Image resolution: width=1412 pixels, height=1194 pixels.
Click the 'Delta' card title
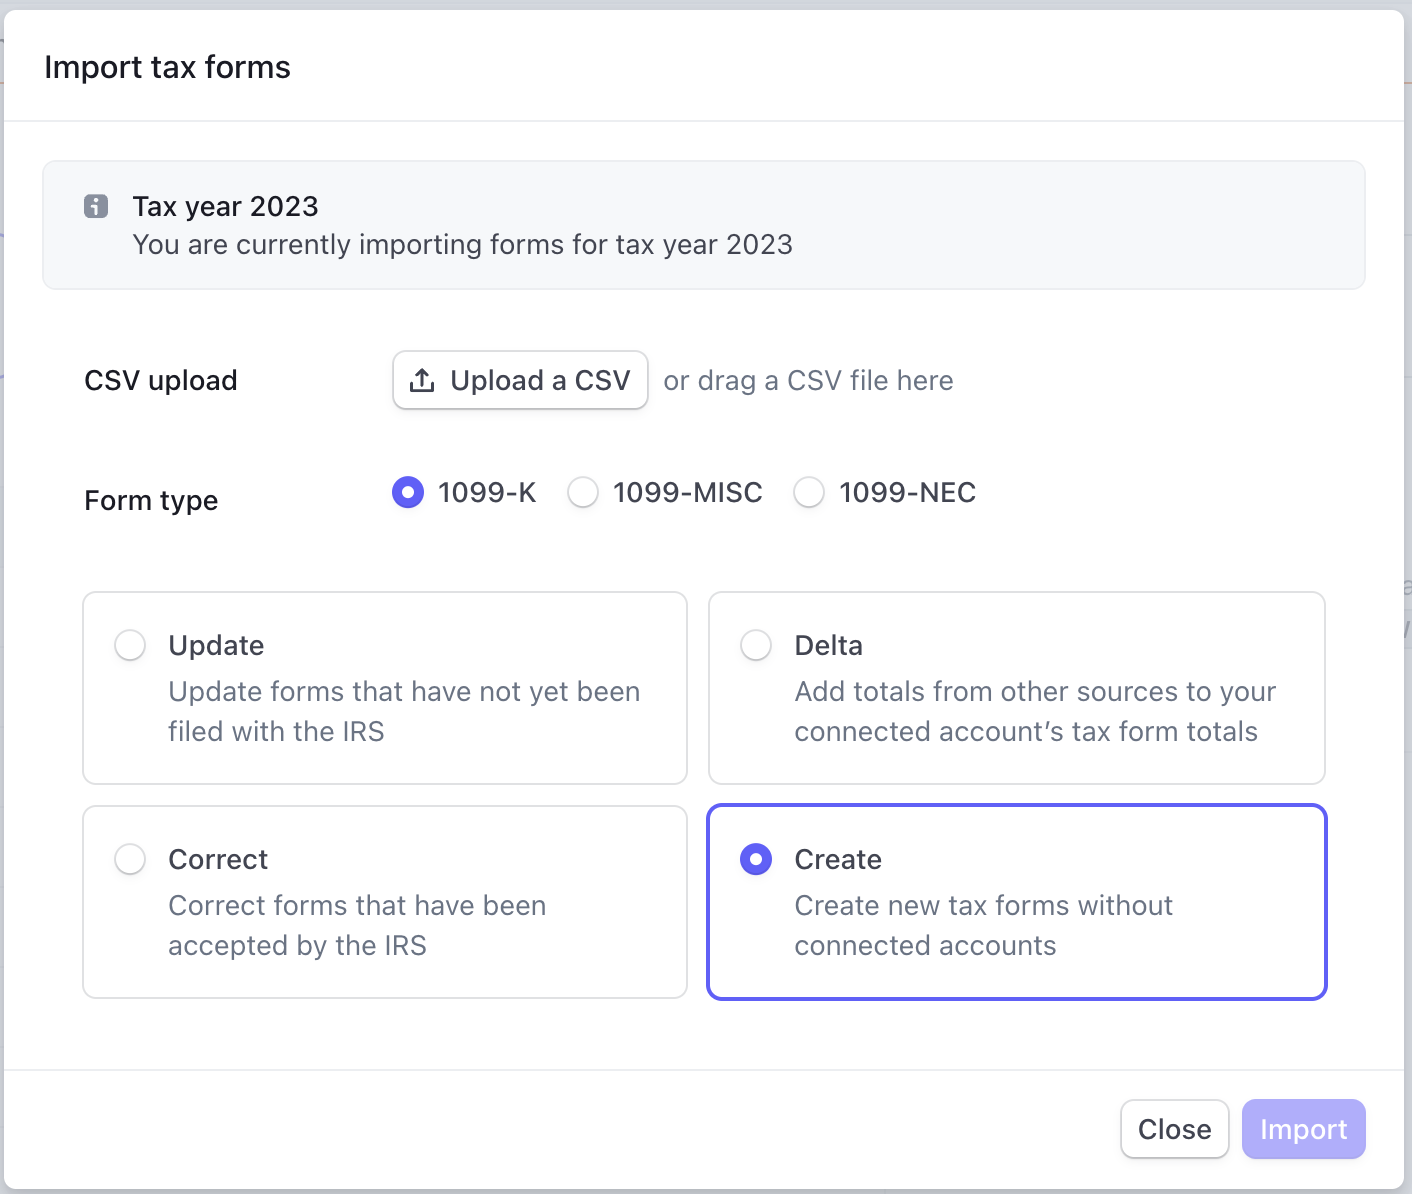(828, 645)
